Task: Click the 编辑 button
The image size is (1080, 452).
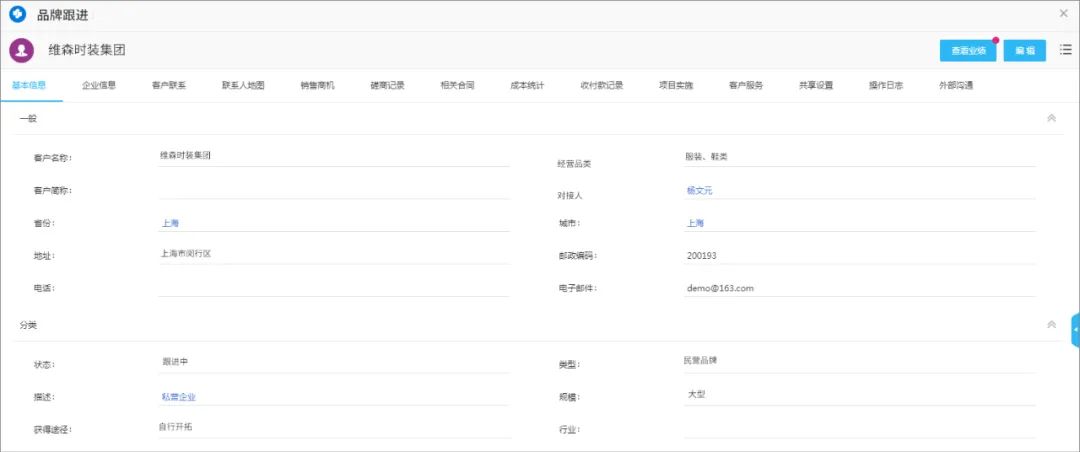Action: click(x=1024, y=50)
